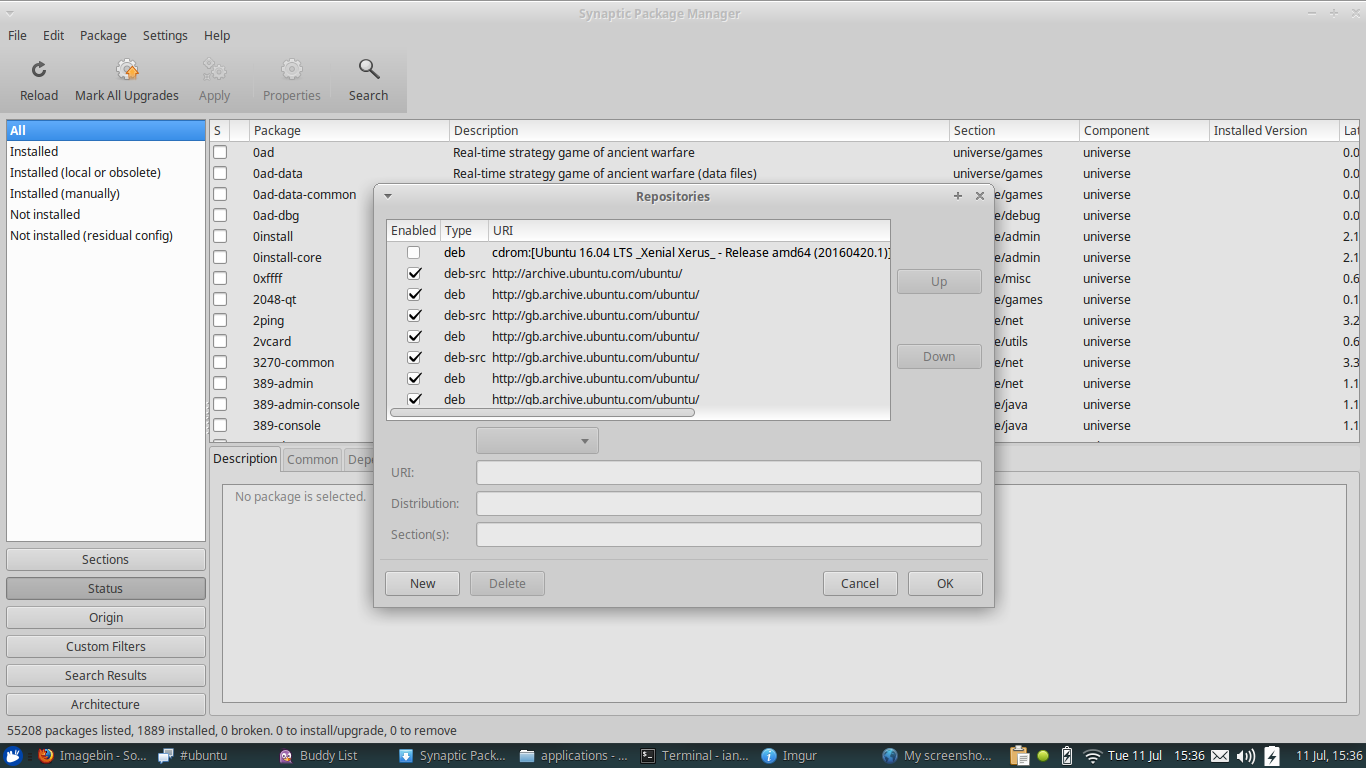
Task: Open the Xubuntu applications menu icon
Action: [x=14, y=756]
